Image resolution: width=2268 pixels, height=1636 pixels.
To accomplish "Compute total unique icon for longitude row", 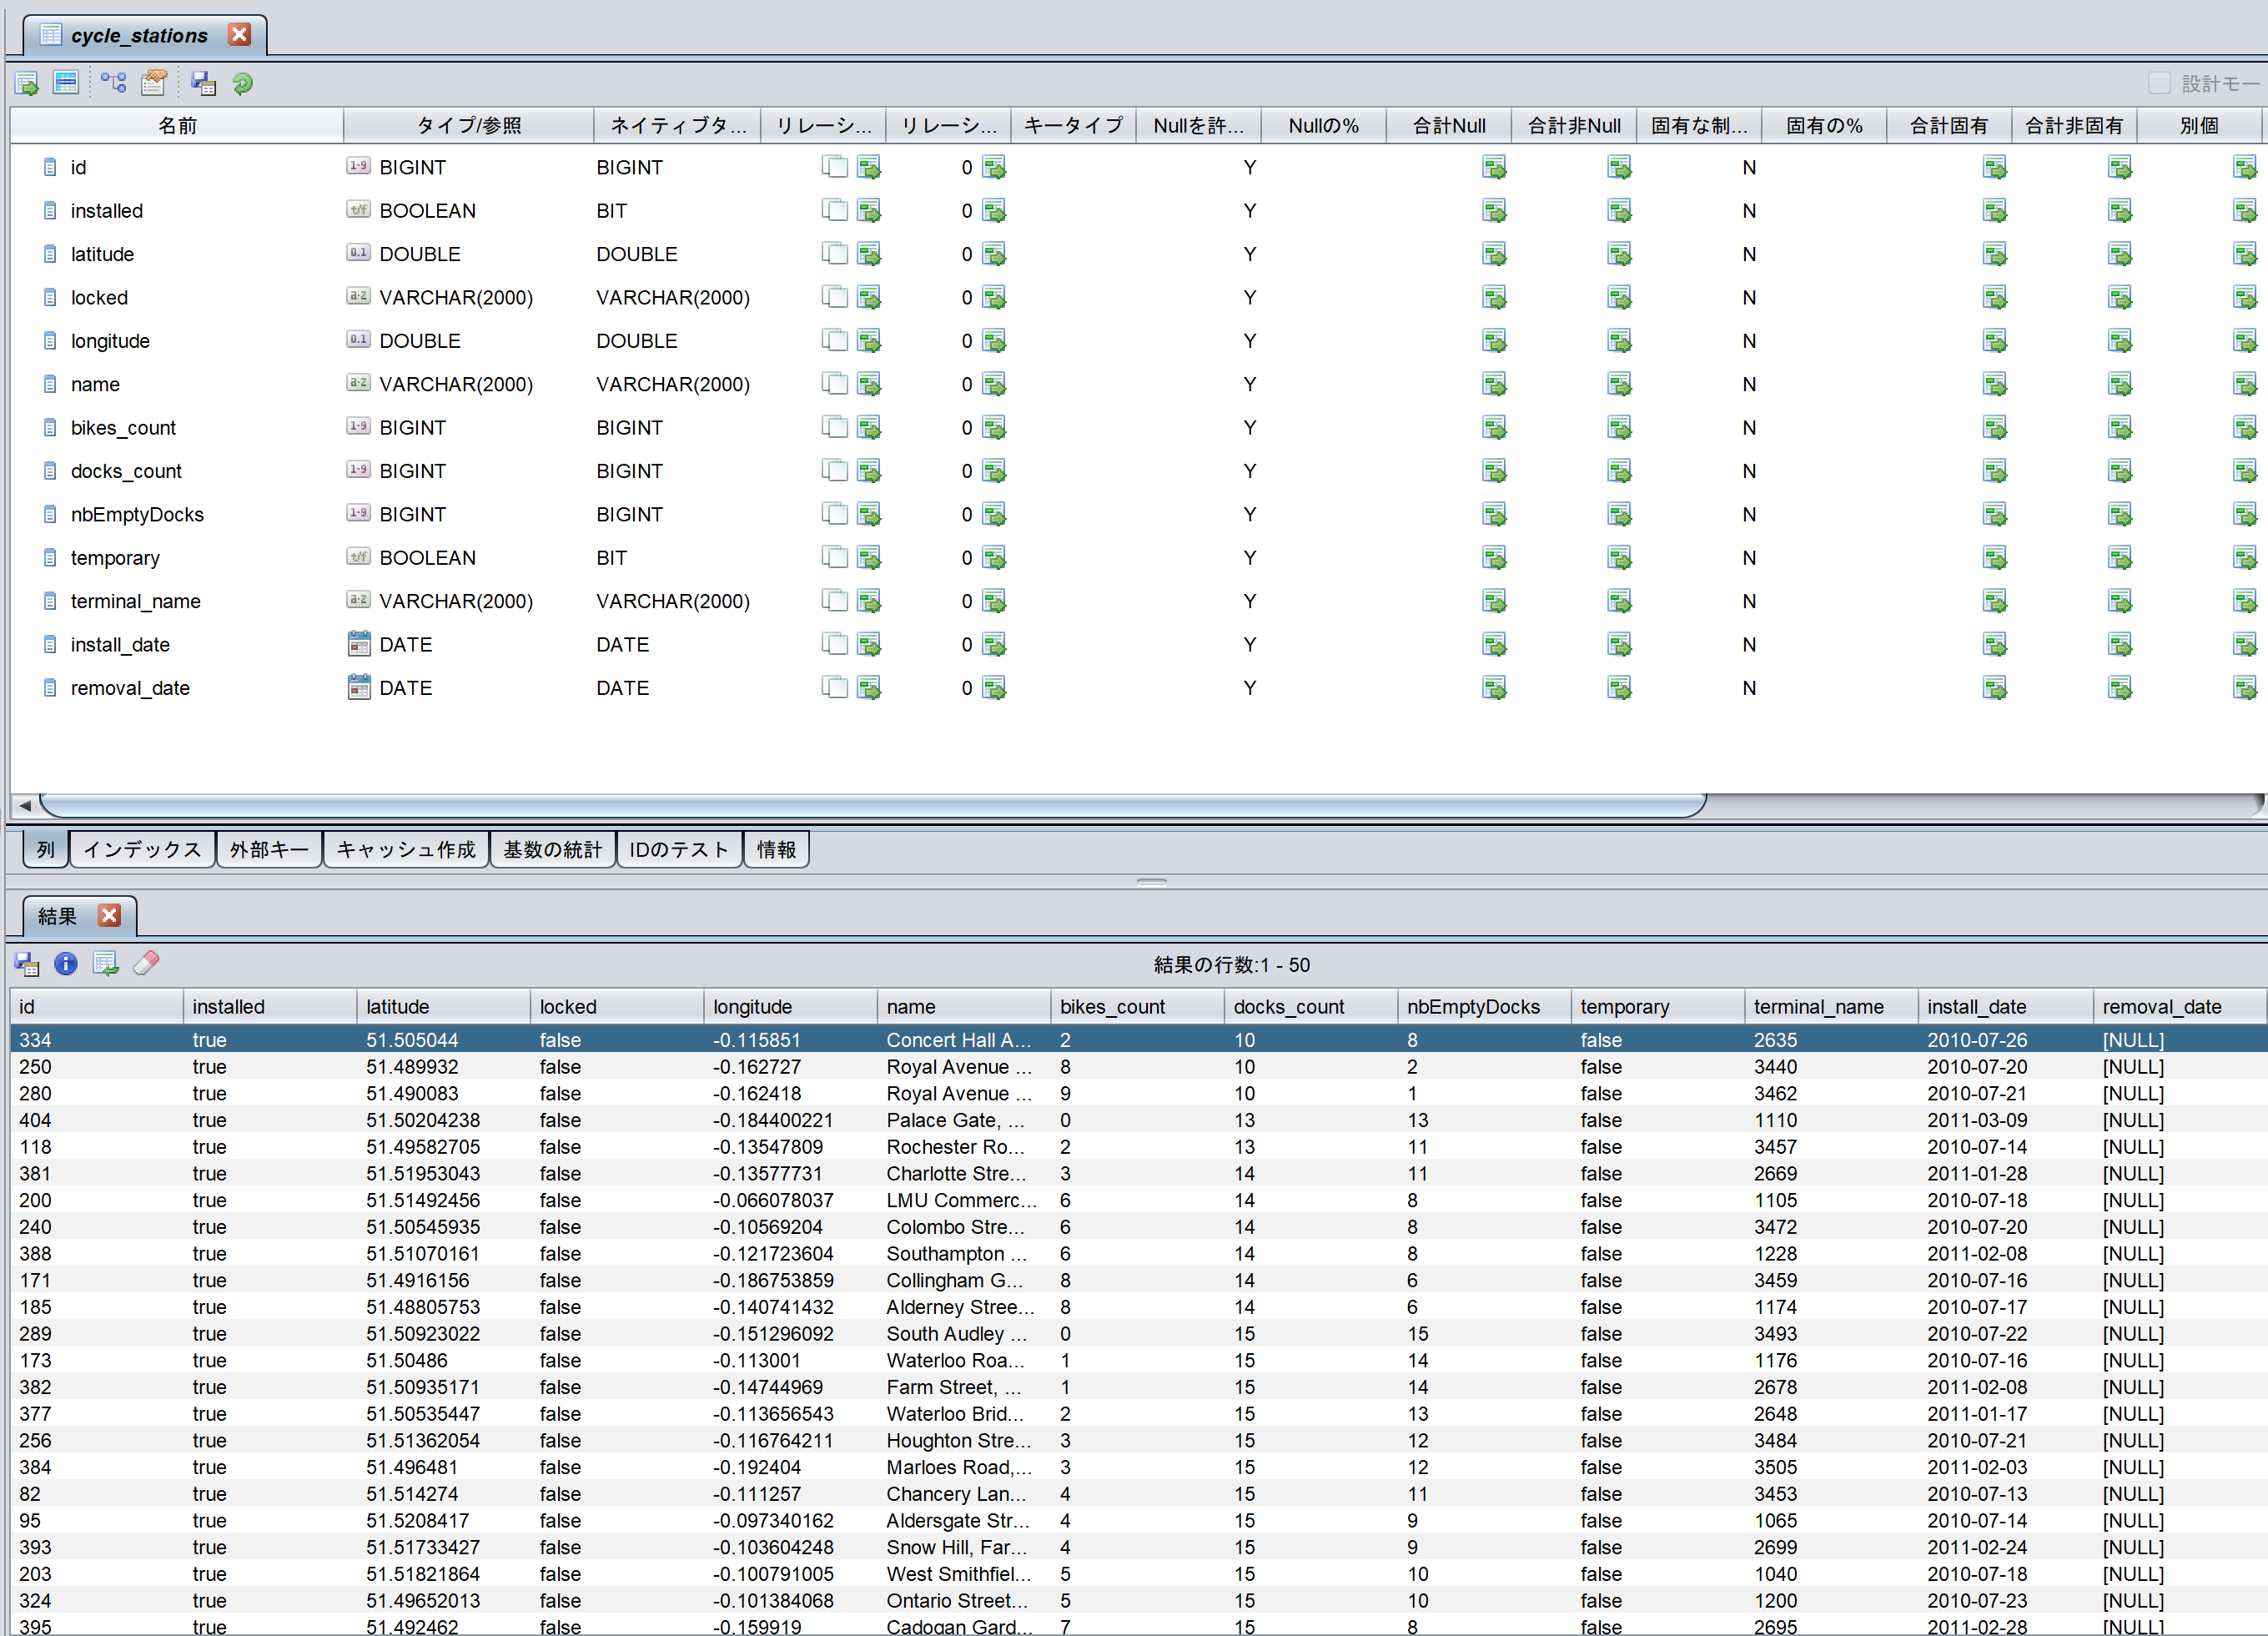I will click(x=1995, y=341).
